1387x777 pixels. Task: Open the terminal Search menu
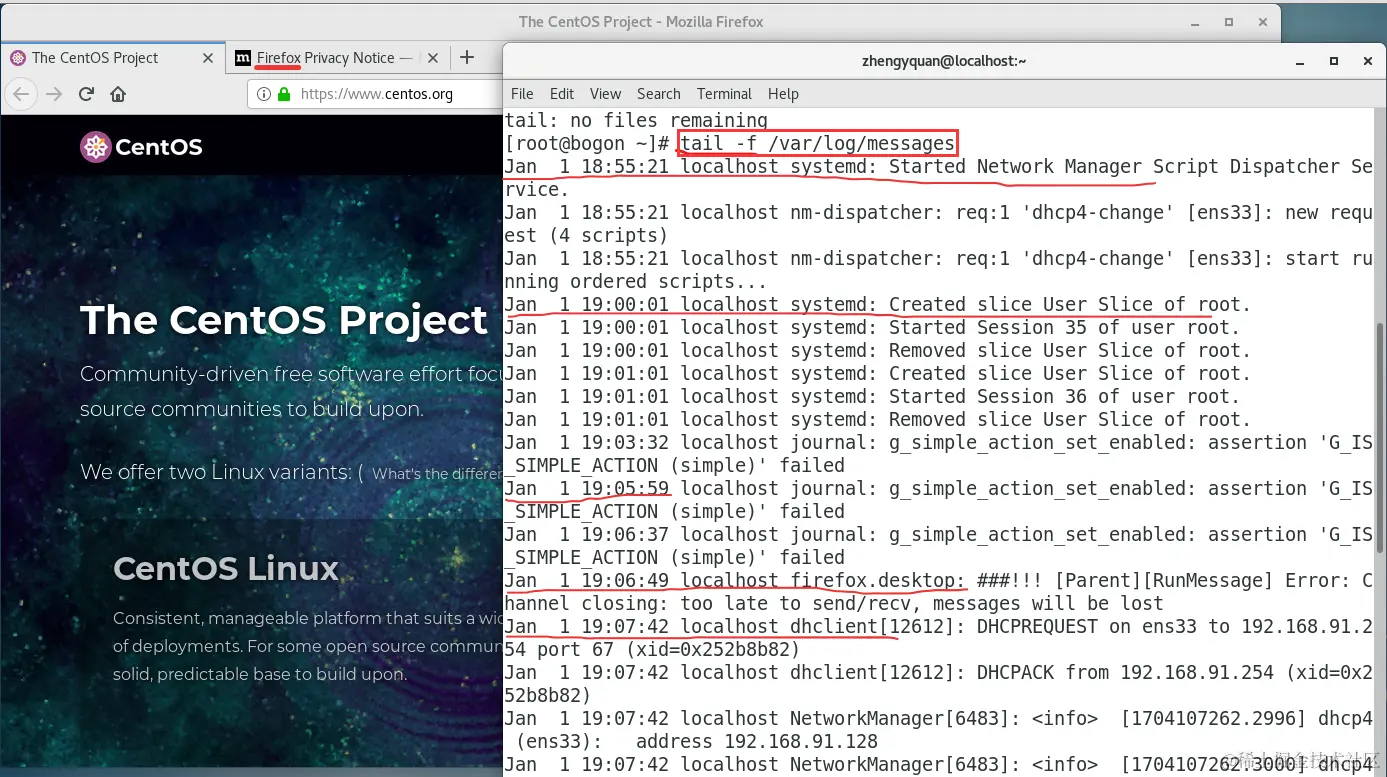click(658, 94)
